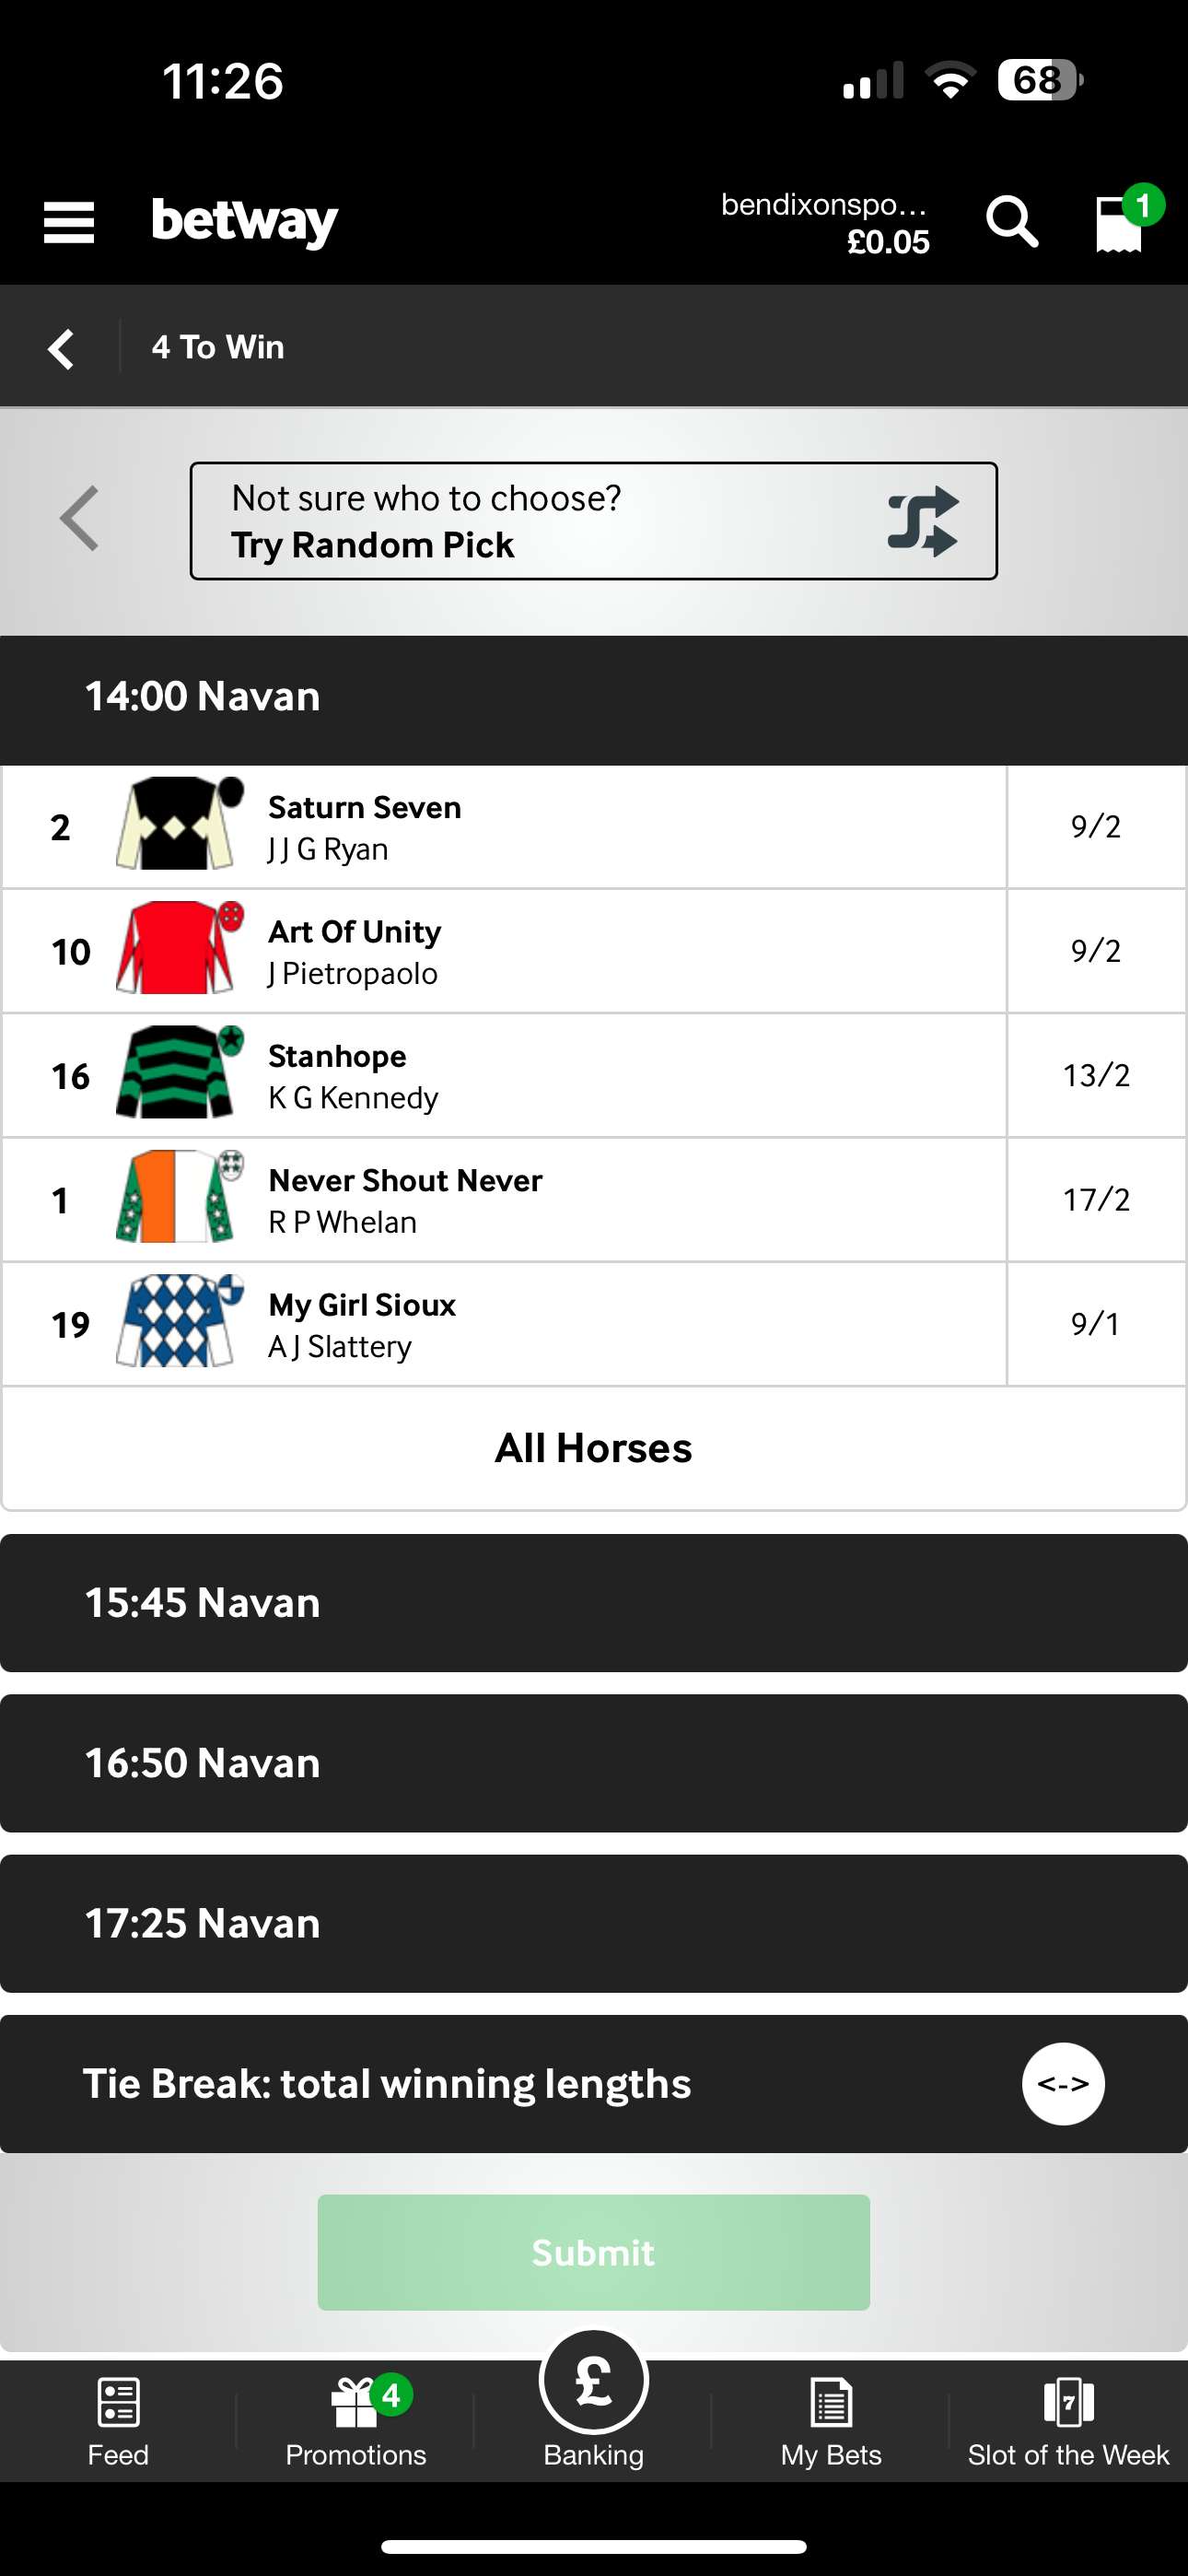Open the hamburger navigation menu
The image size is (1188, 2576).
[68, 222]
